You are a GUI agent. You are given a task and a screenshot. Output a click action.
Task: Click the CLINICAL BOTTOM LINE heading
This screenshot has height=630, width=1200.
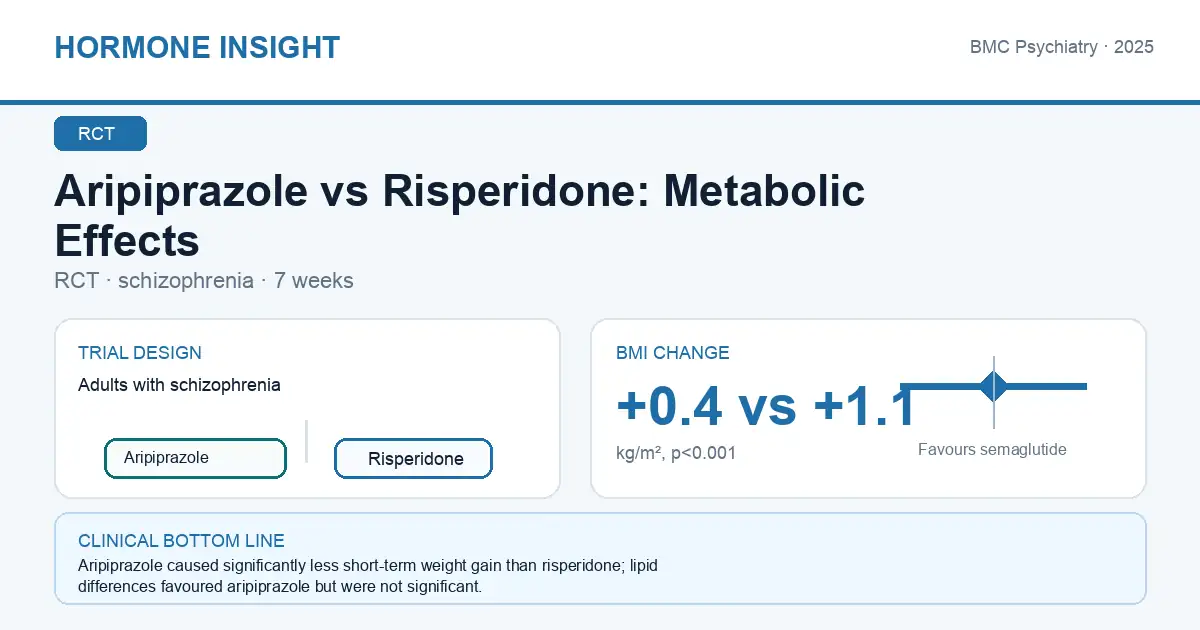tap(181, 541)
